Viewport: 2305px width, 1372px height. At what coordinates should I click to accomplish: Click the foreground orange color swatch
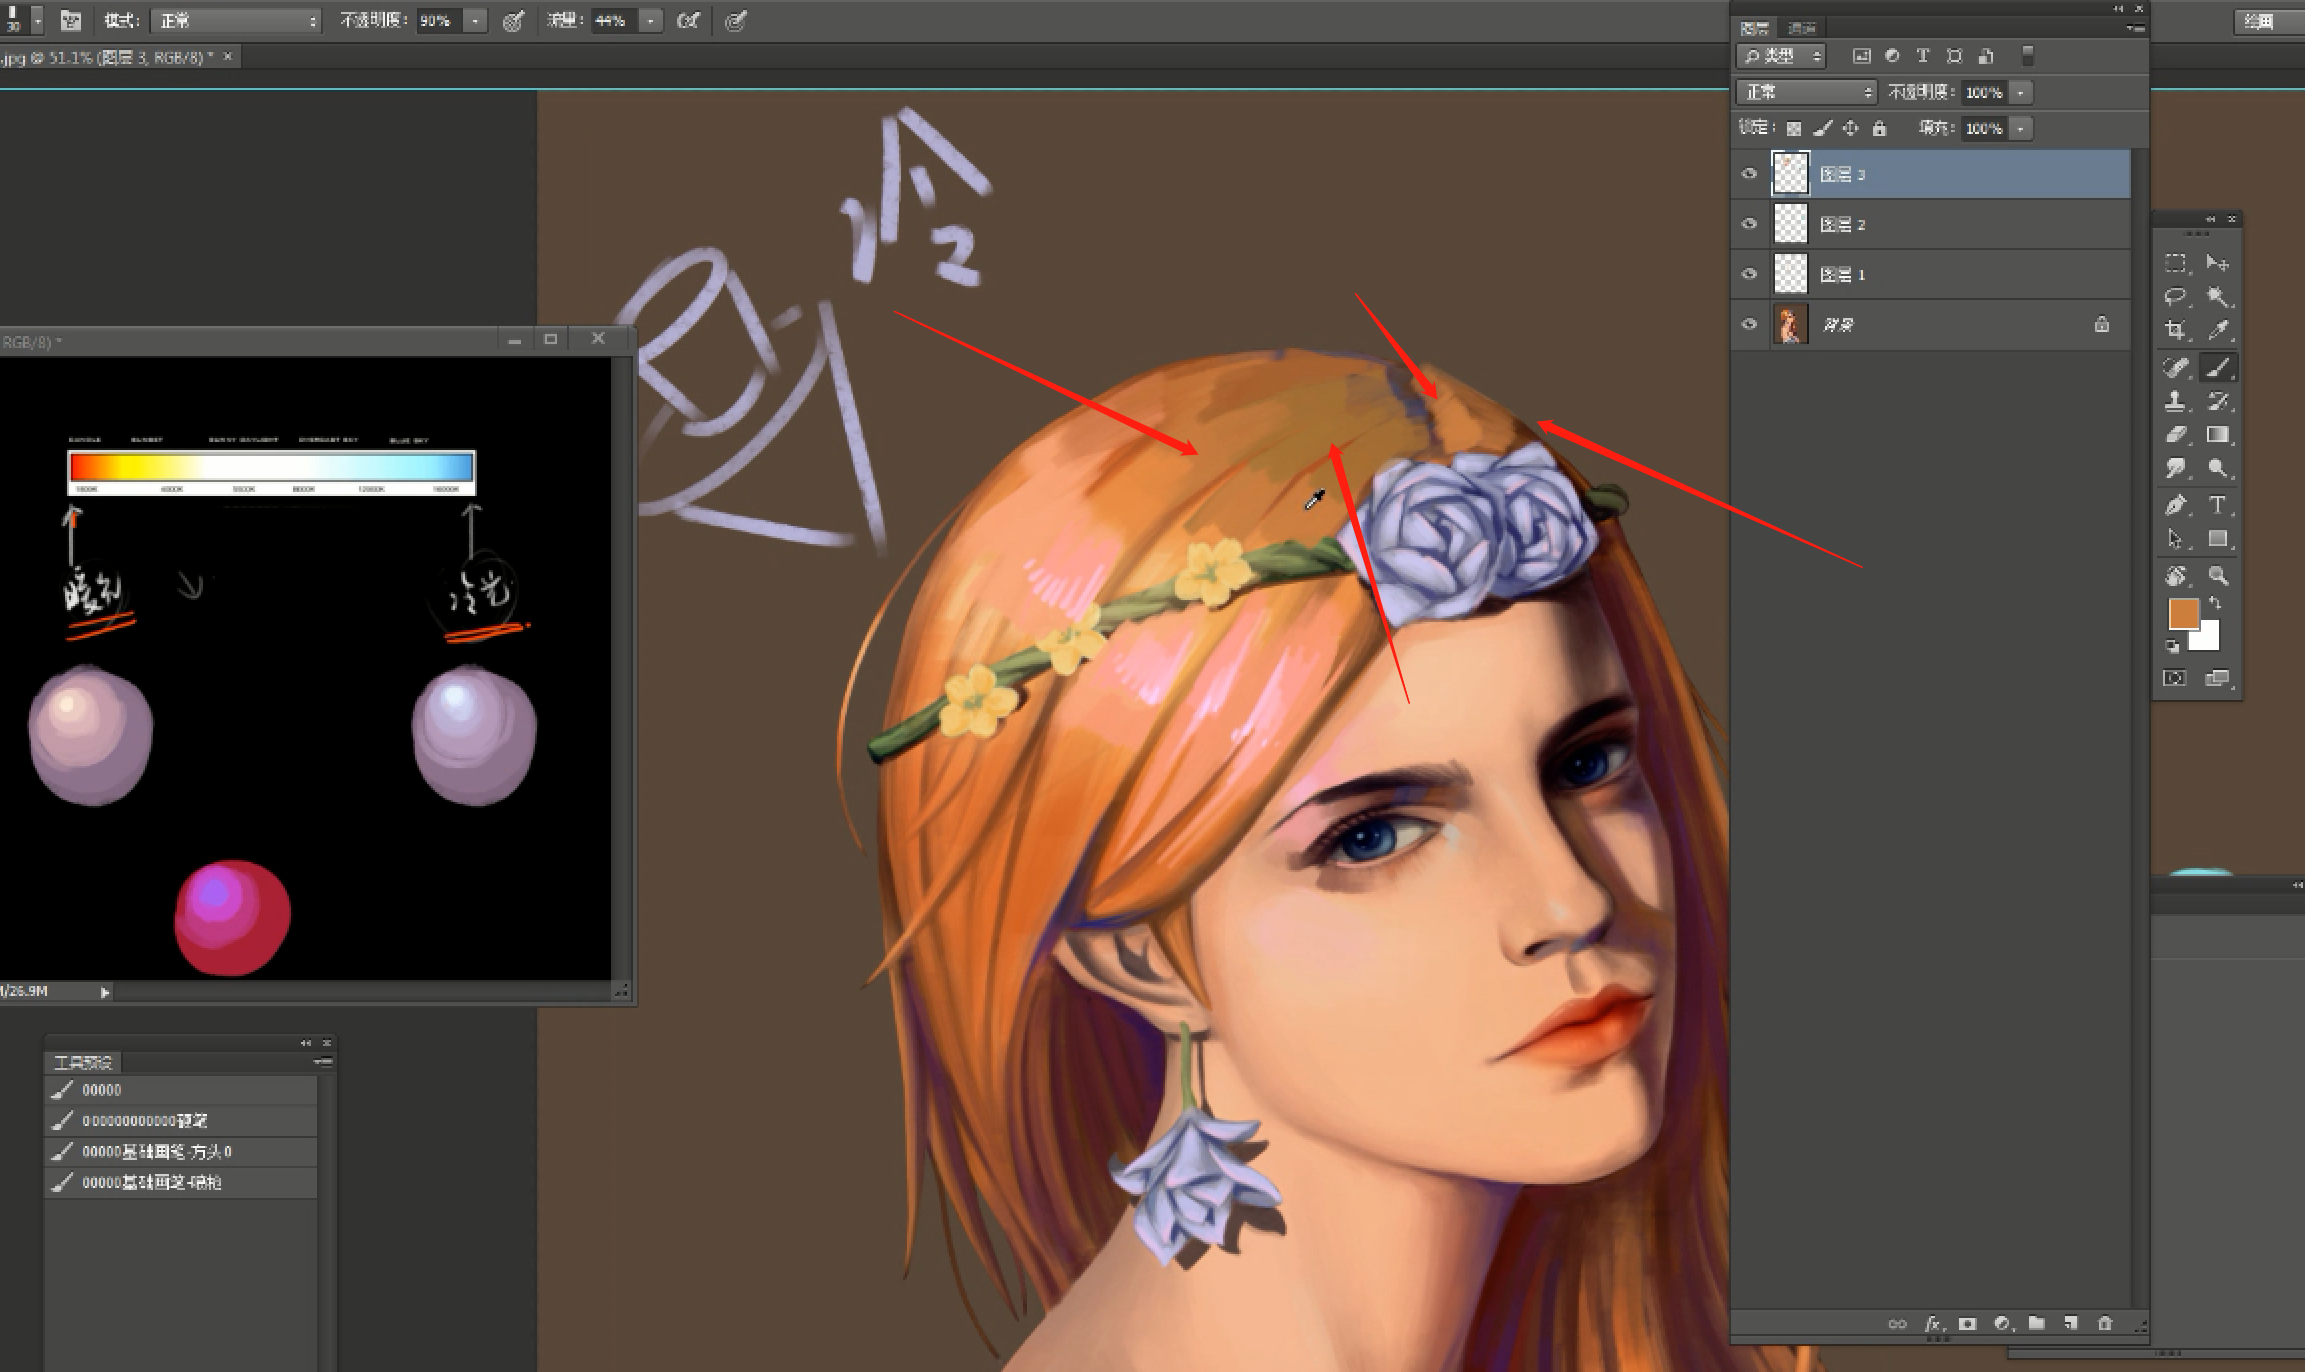coord(2183,613)
